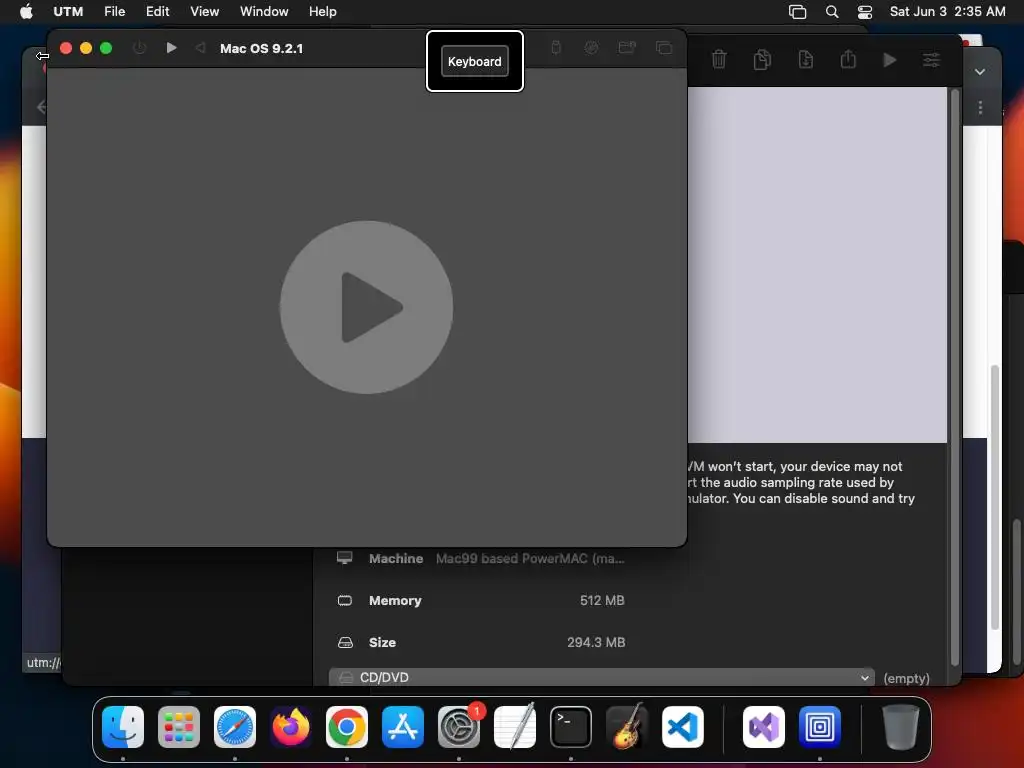Run the VM from UTM main toolbar

889,60
